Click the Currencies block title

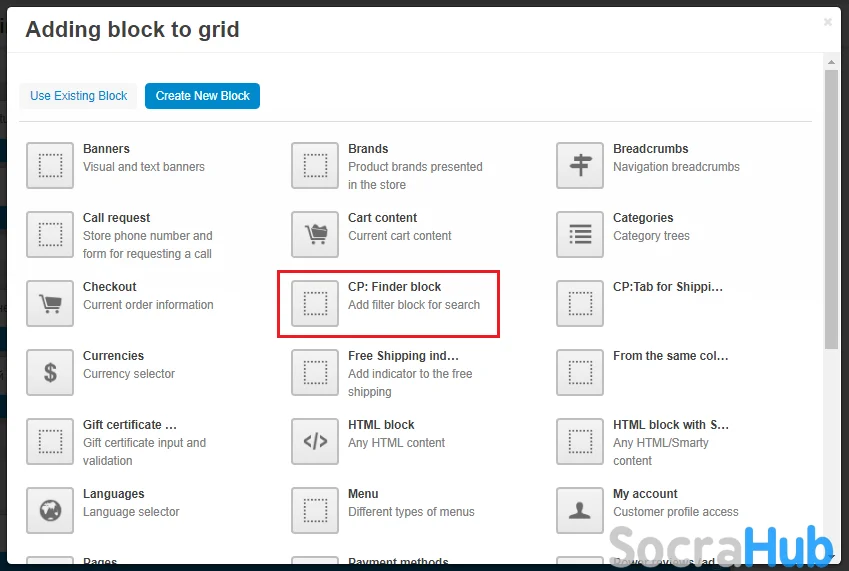coord(113,356)
